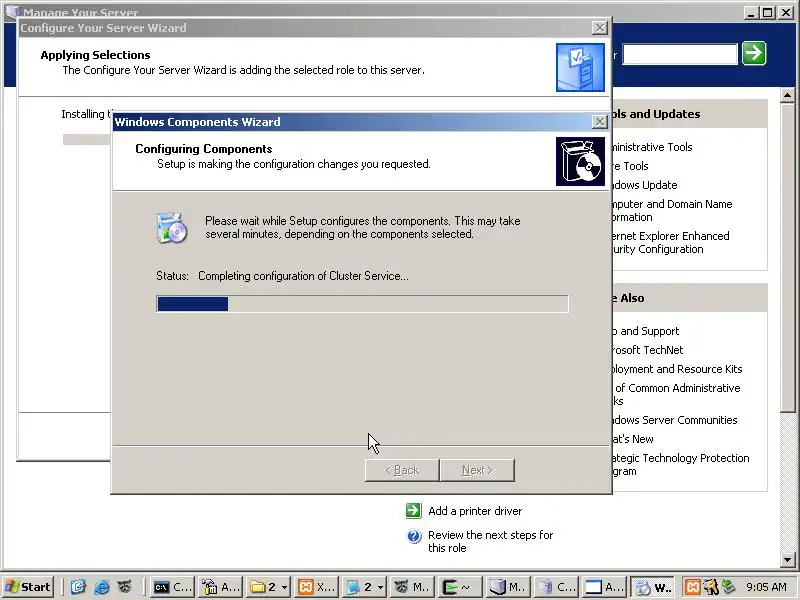800x600 pixels.
Task: Switch to the orange 'X...' taskbar button
Action: 316,587
